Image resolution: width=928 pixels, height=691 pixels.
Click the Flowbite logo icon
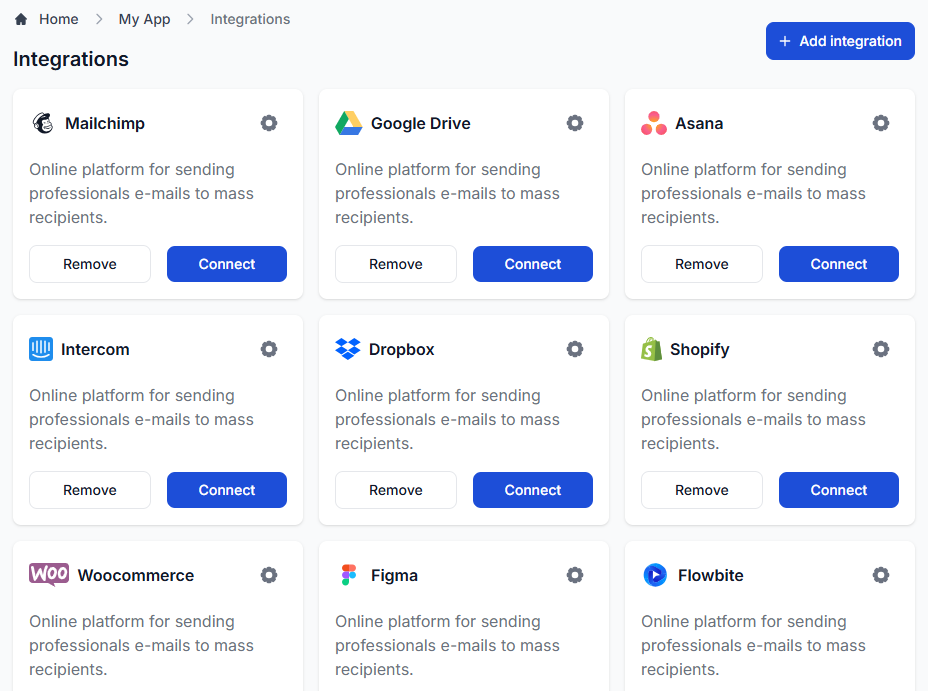657,575
